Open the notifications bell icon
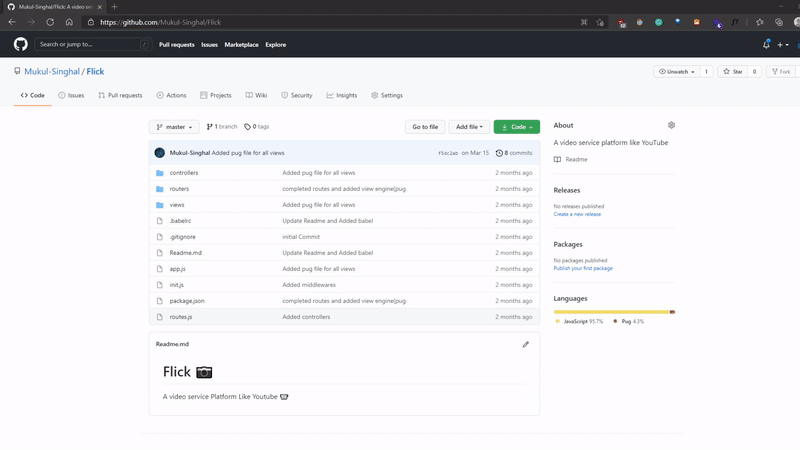800x450 pixels. (766, 44)
